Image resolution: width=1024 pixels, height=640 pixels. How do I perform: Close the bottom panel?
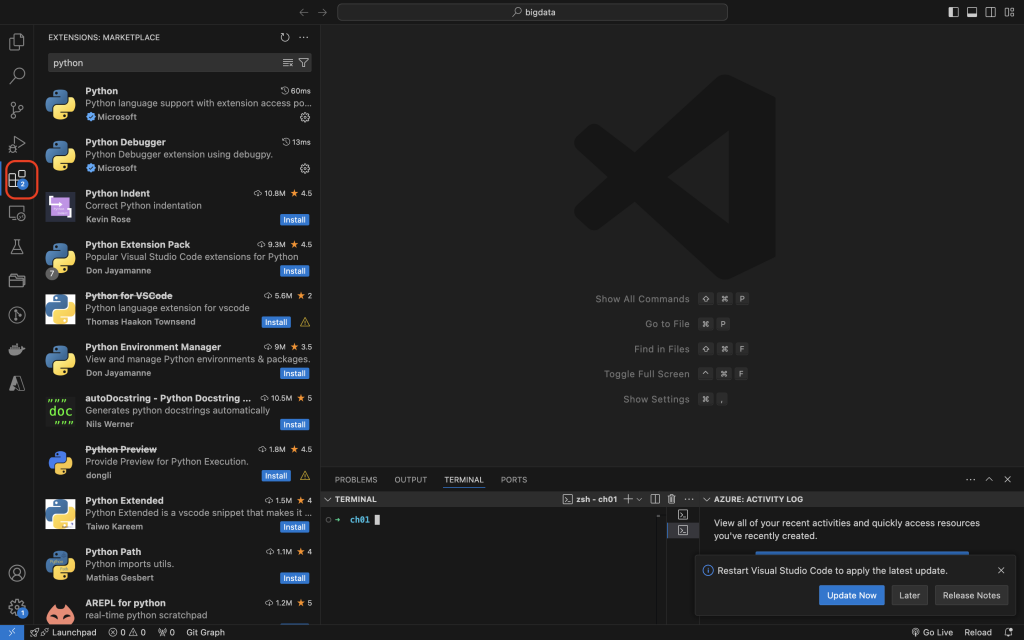pyautogui.click(x=1008, y=479)
